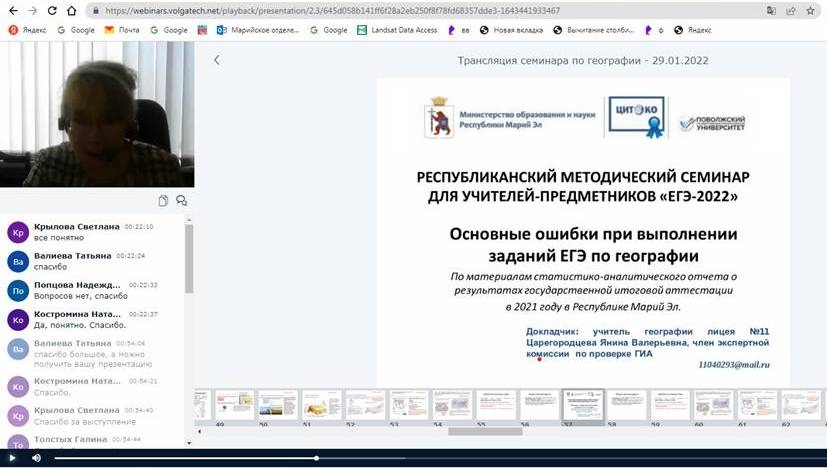This screenshot has width=827, height=468.
Task: Bookmark page with star icon
Action: pyautogui.click(x=791, y=10)
